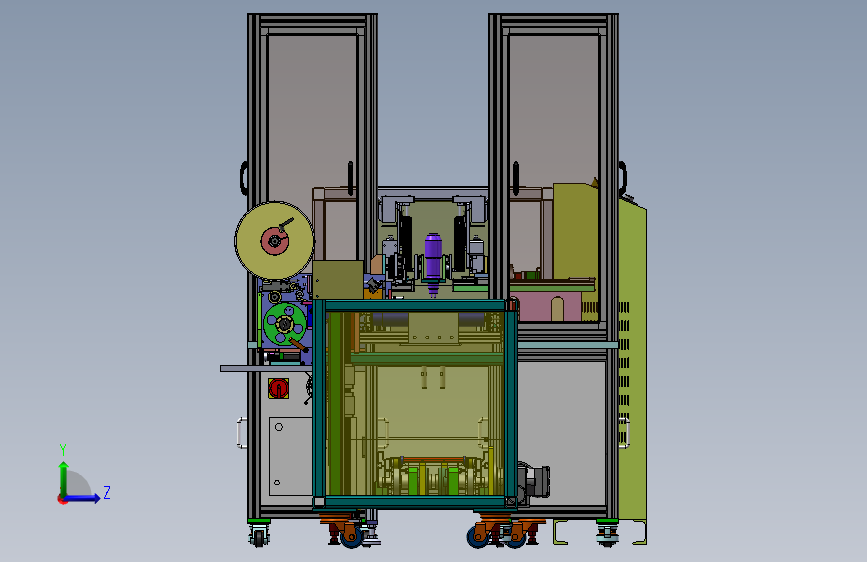This screenshot has width=867, height=562.
Task: Select left blue caster under the cart
Action: (x=351, y=537)
